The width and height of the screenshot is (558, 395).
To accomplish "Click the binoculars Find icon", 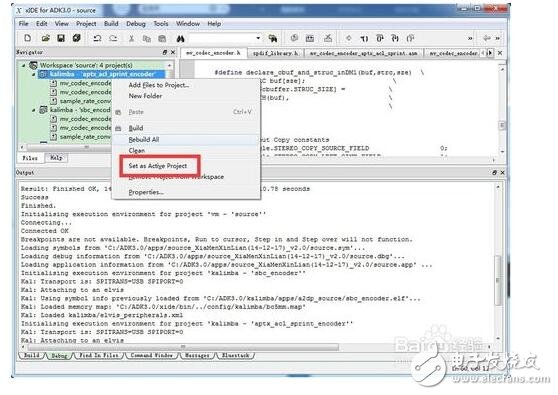I will coord(180,38).
